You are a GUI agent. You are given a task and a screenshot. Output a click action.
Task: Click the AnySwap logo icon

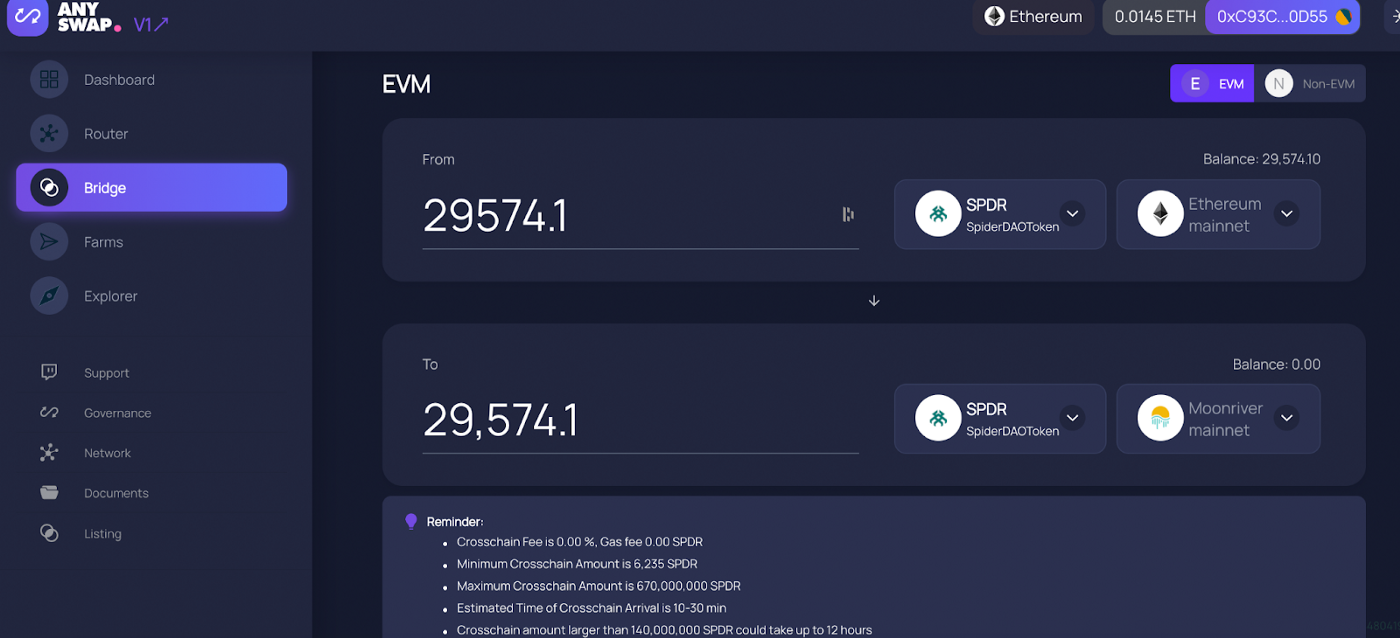click(27, 17)
